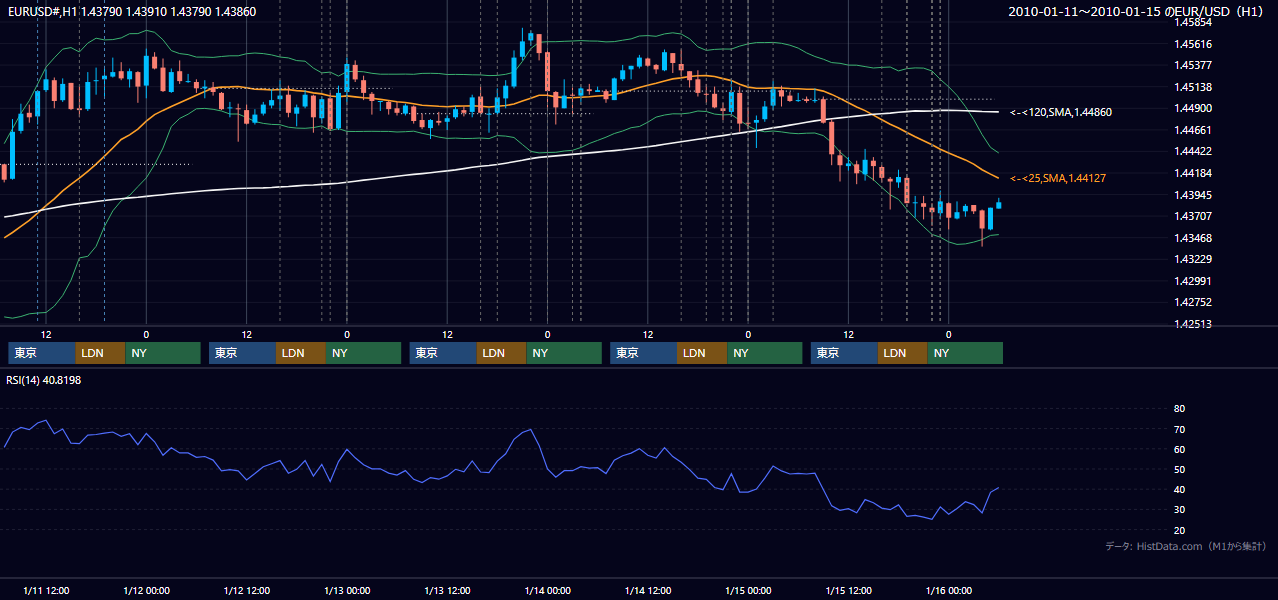Screen dimensions: 1278x600
Task: Click price axis label 1.44184
Action: pyautogui.click(x=1193, y=173)
